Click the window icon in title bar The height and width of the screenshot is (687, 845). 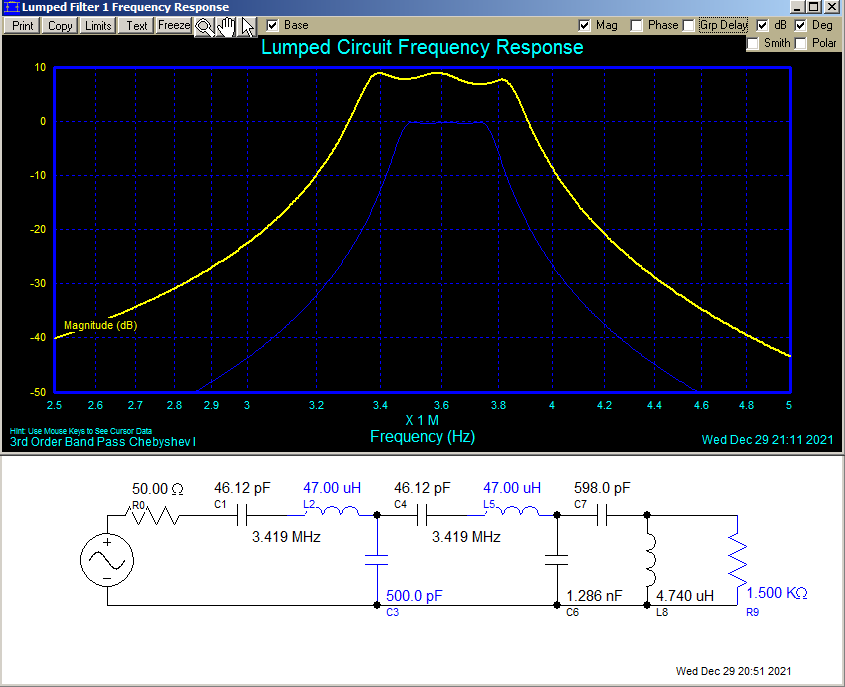click(11, 7)
